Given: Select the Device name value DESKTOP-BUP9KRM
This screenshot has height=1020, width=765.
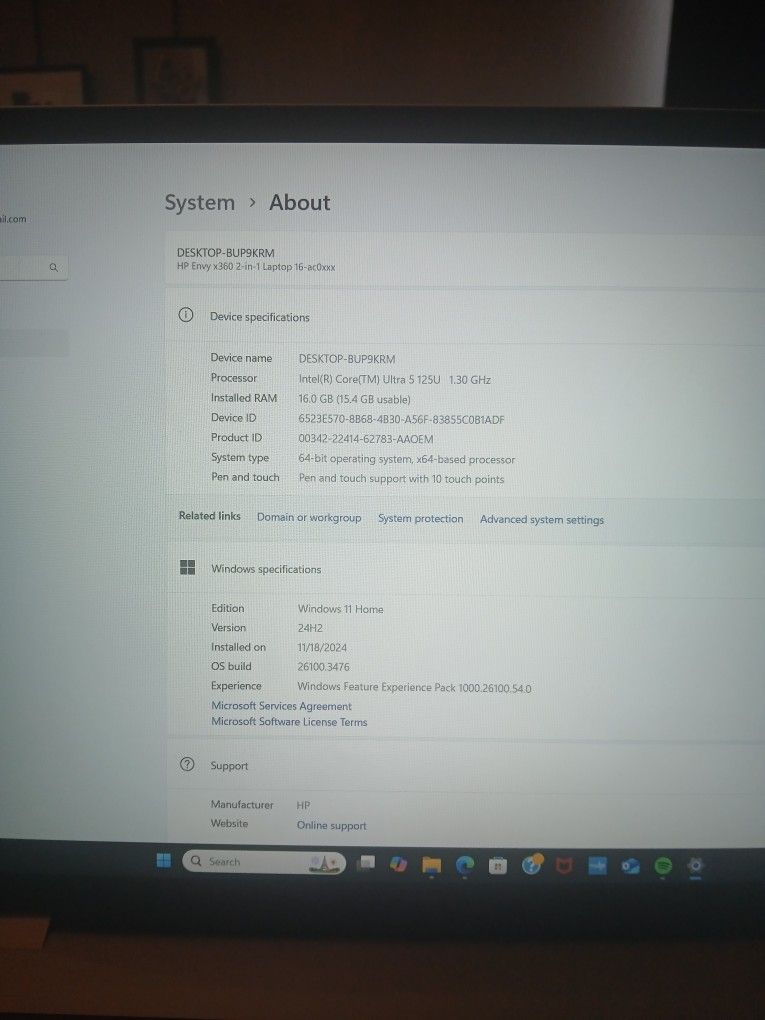Looking at the screenshot, I should coord(347,358).
